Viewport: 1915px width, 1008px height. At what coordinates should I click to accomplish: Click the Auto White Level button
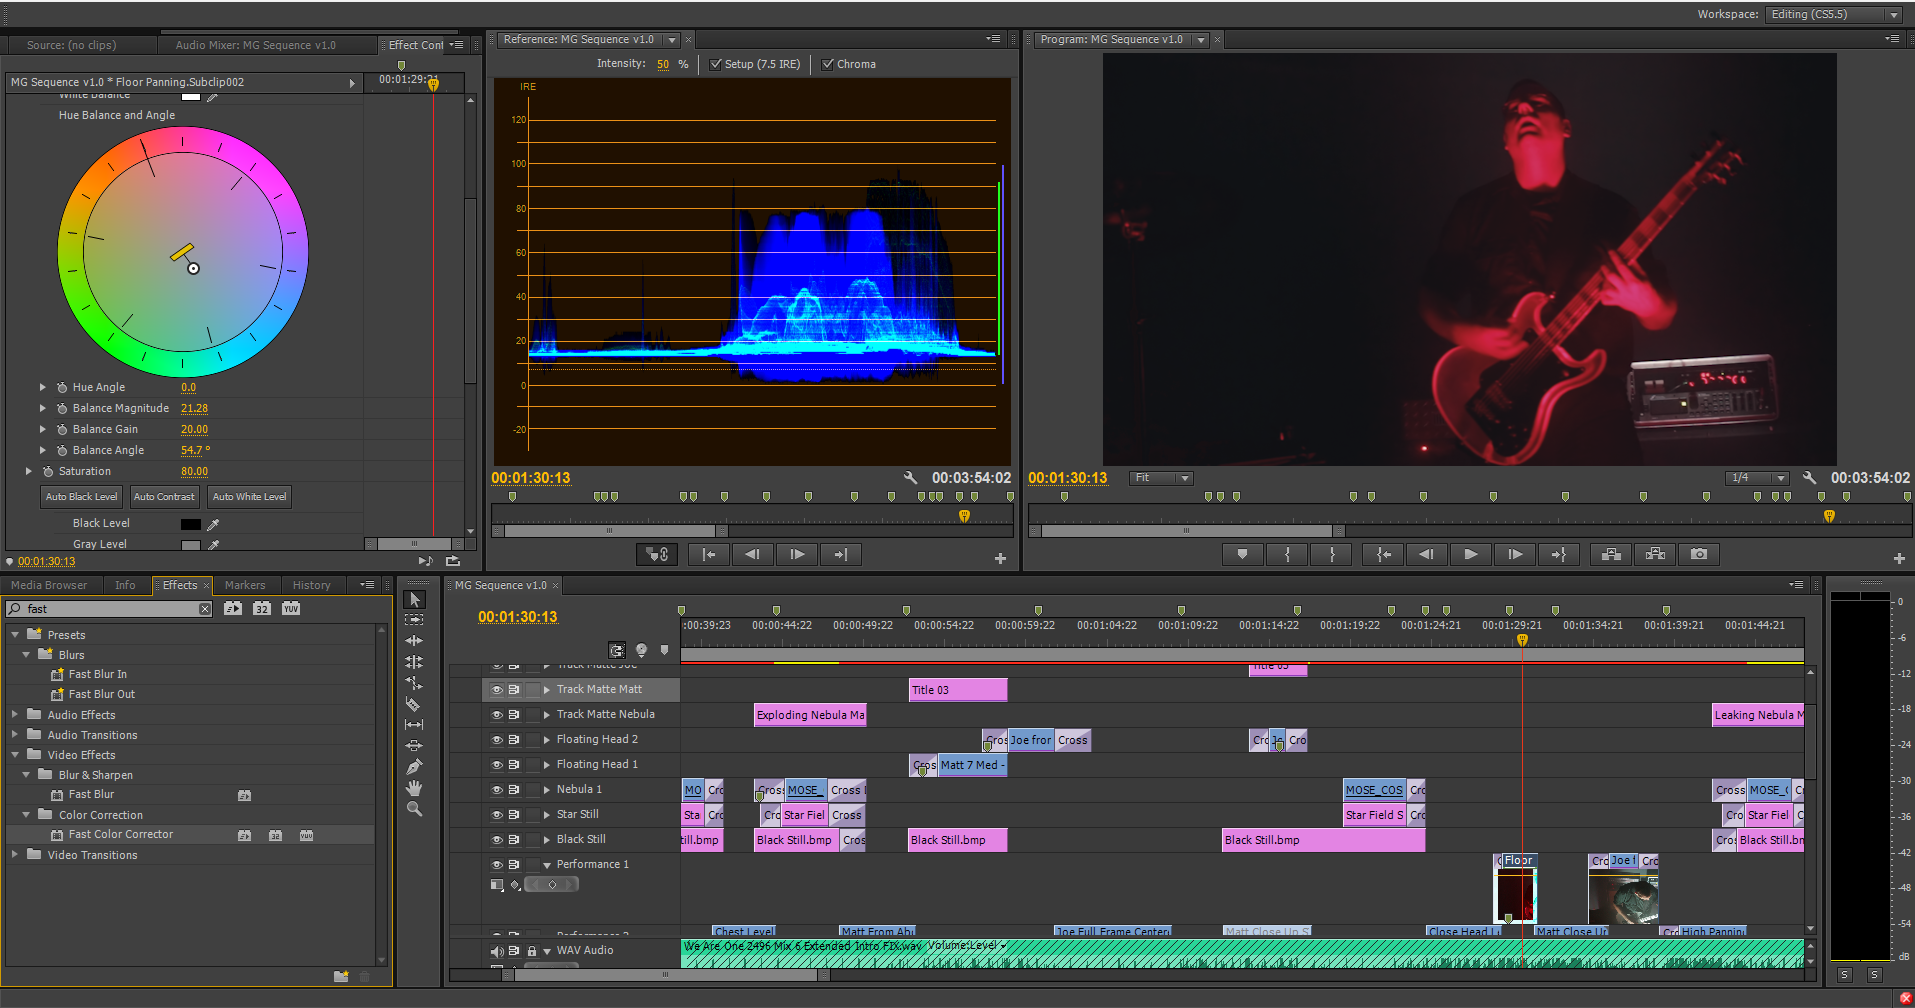tap(250, 497)
